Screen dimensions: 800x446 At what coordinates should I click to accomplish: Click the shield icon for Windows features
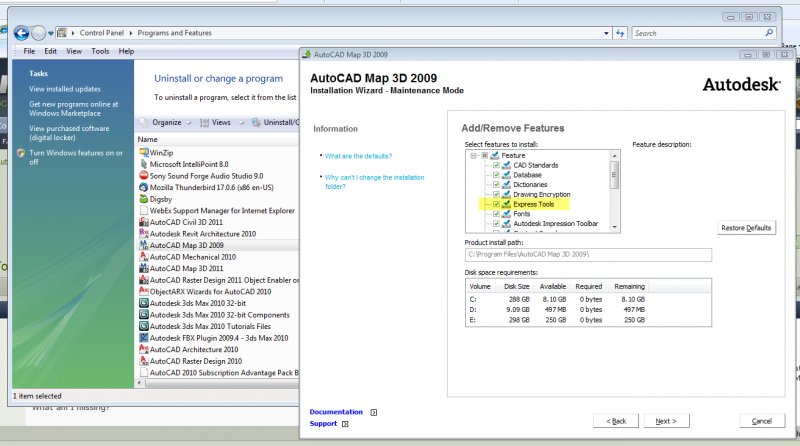pos(21,153)
